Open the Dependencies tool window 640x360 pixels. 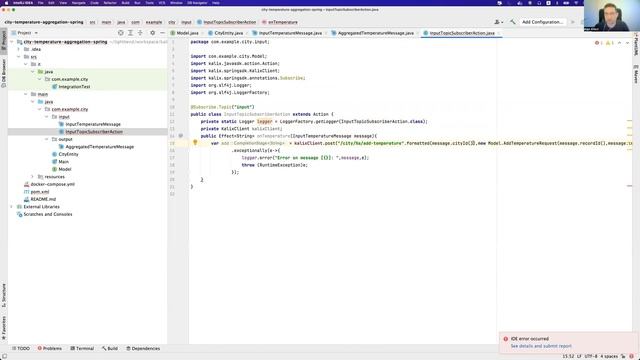143,349
